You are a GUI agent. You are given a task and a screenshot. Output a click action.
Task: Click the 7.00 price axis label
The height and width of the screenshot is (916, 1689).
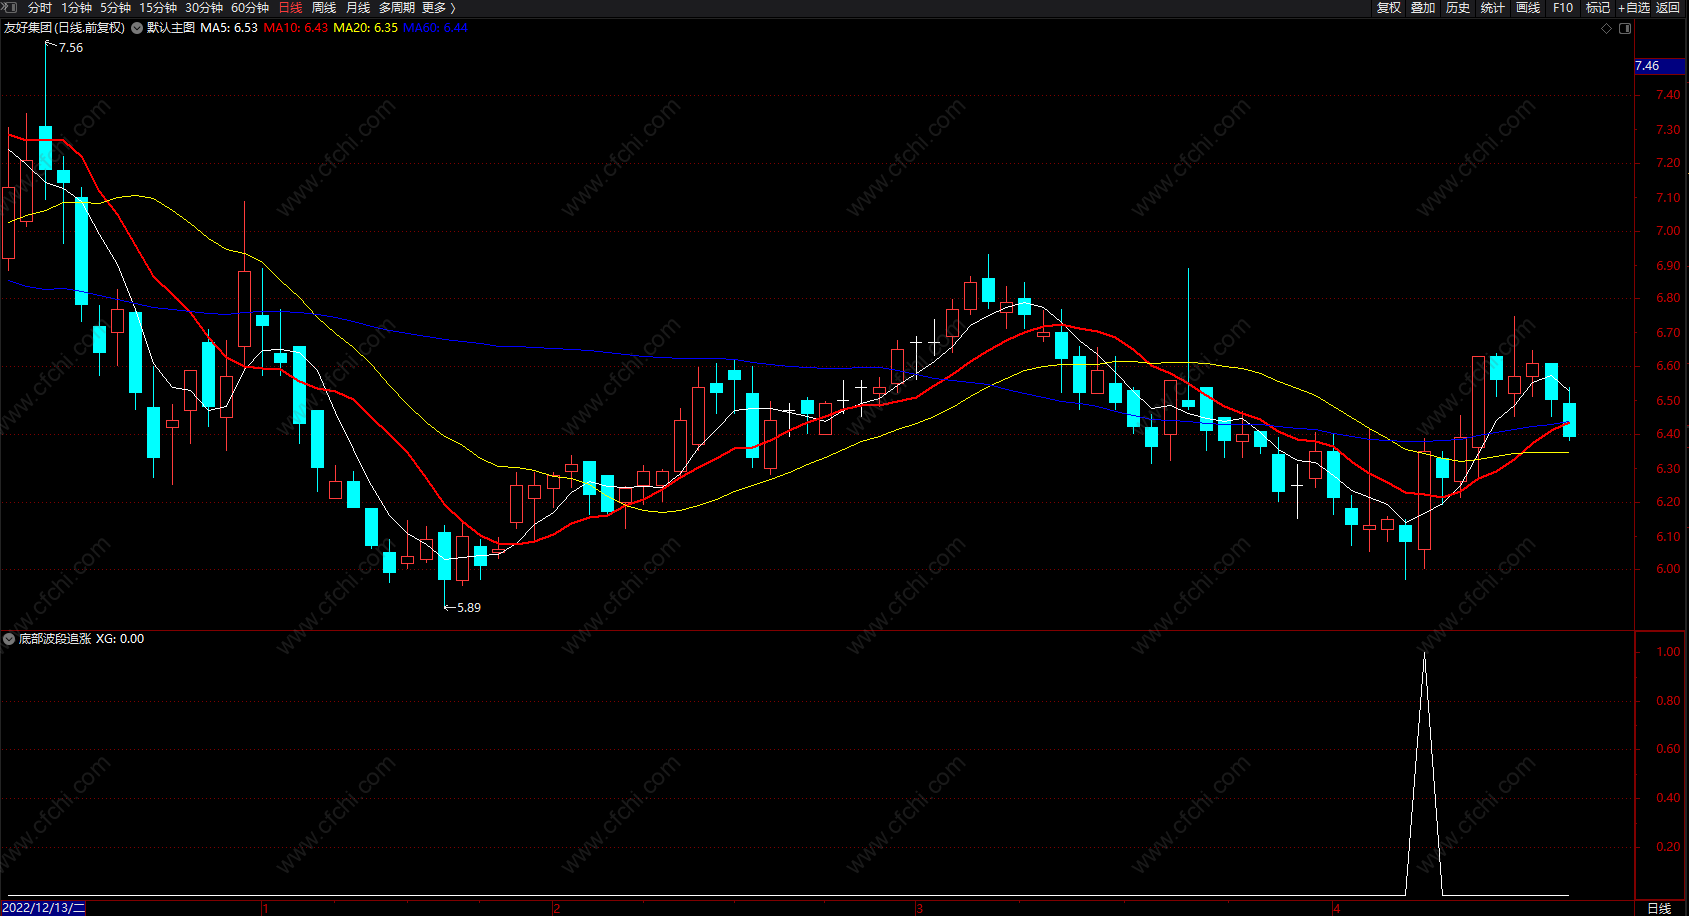[x=1668, y=231]
